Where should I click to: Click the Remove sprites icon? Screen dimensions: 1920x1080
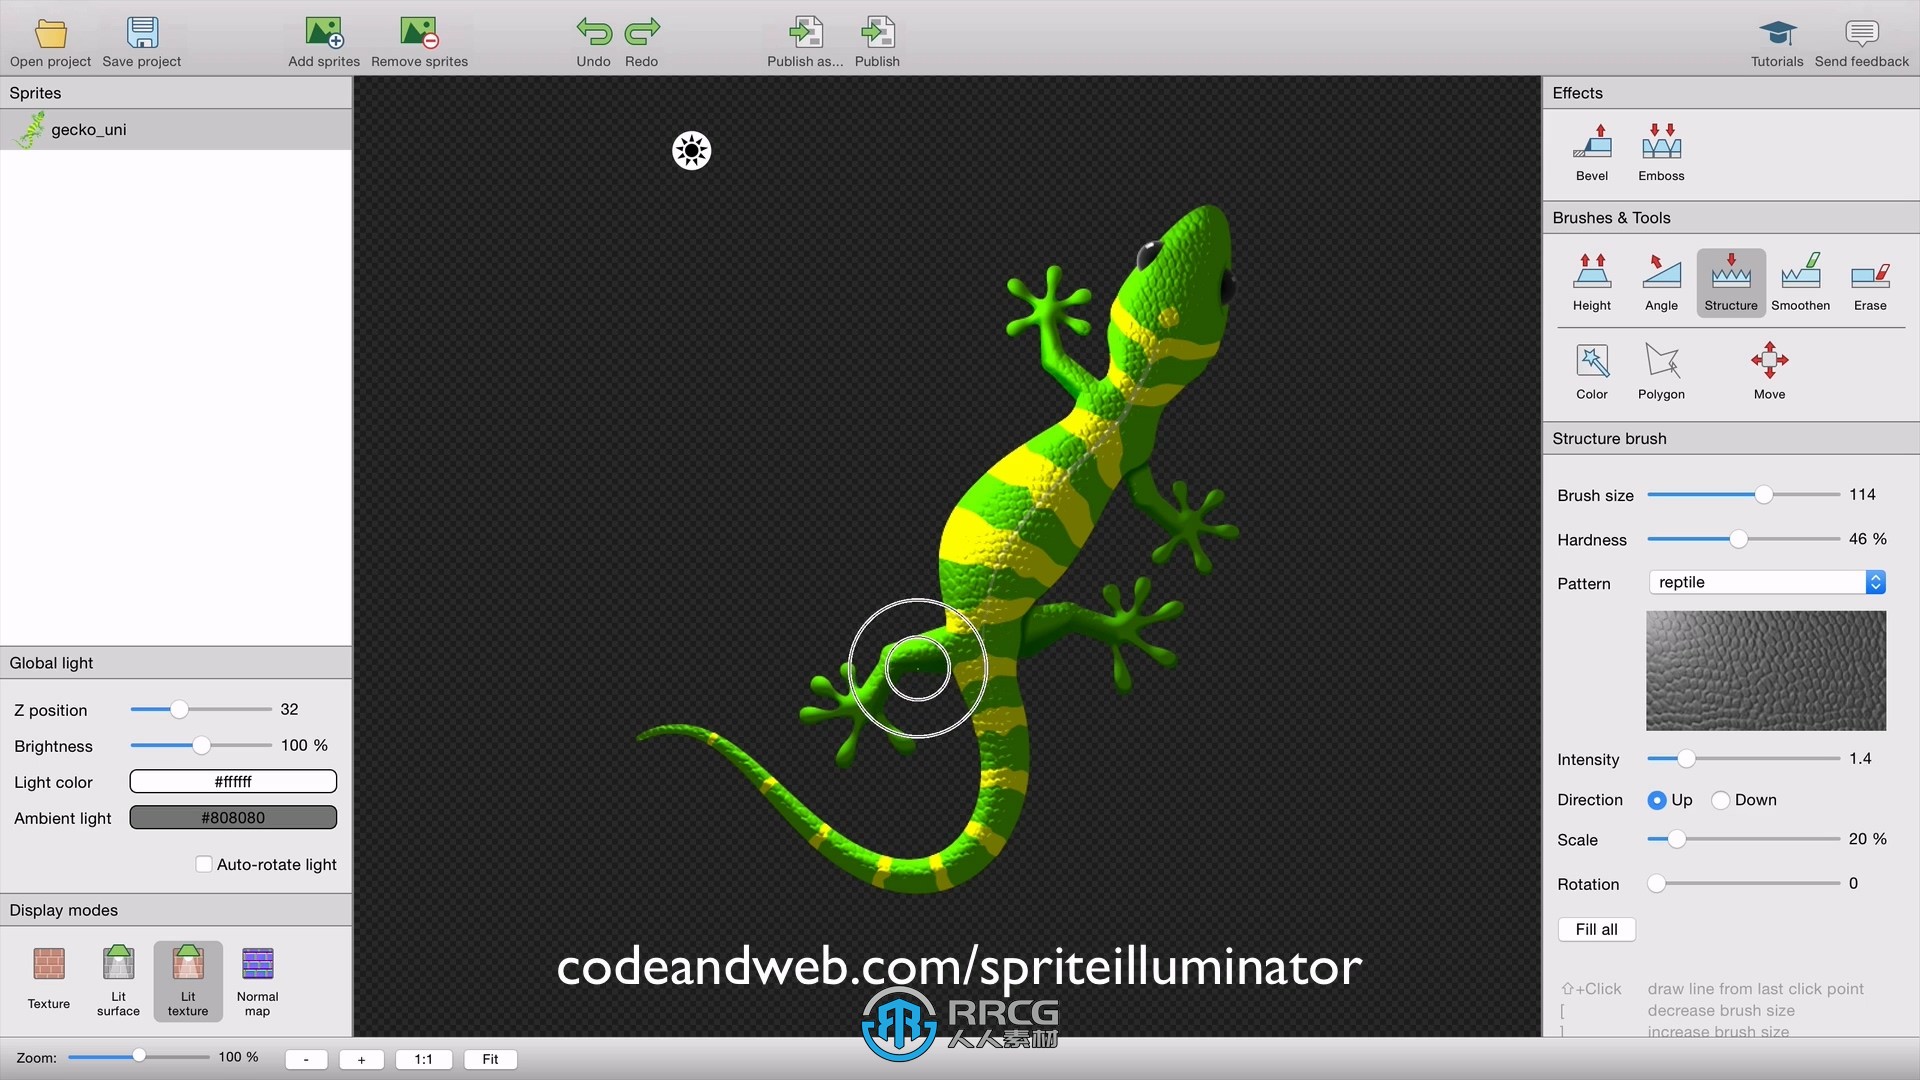pyautogui.click(x=419, y=33)
